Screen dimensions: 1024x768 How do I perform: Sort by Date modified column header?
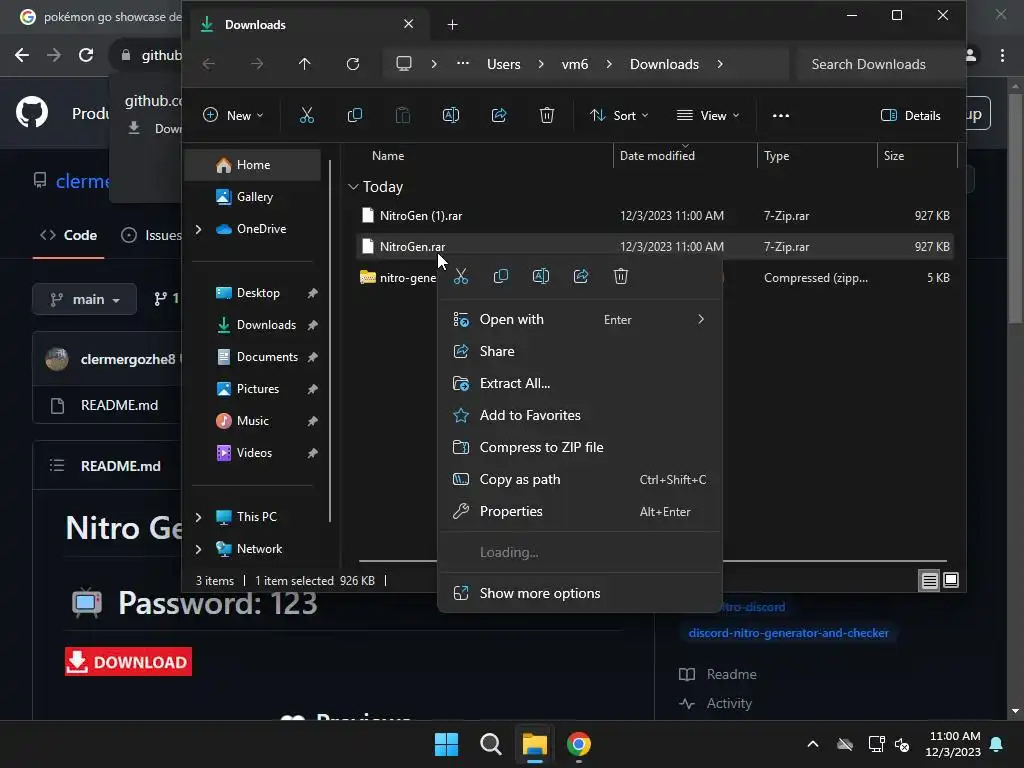tap(685, 155)
